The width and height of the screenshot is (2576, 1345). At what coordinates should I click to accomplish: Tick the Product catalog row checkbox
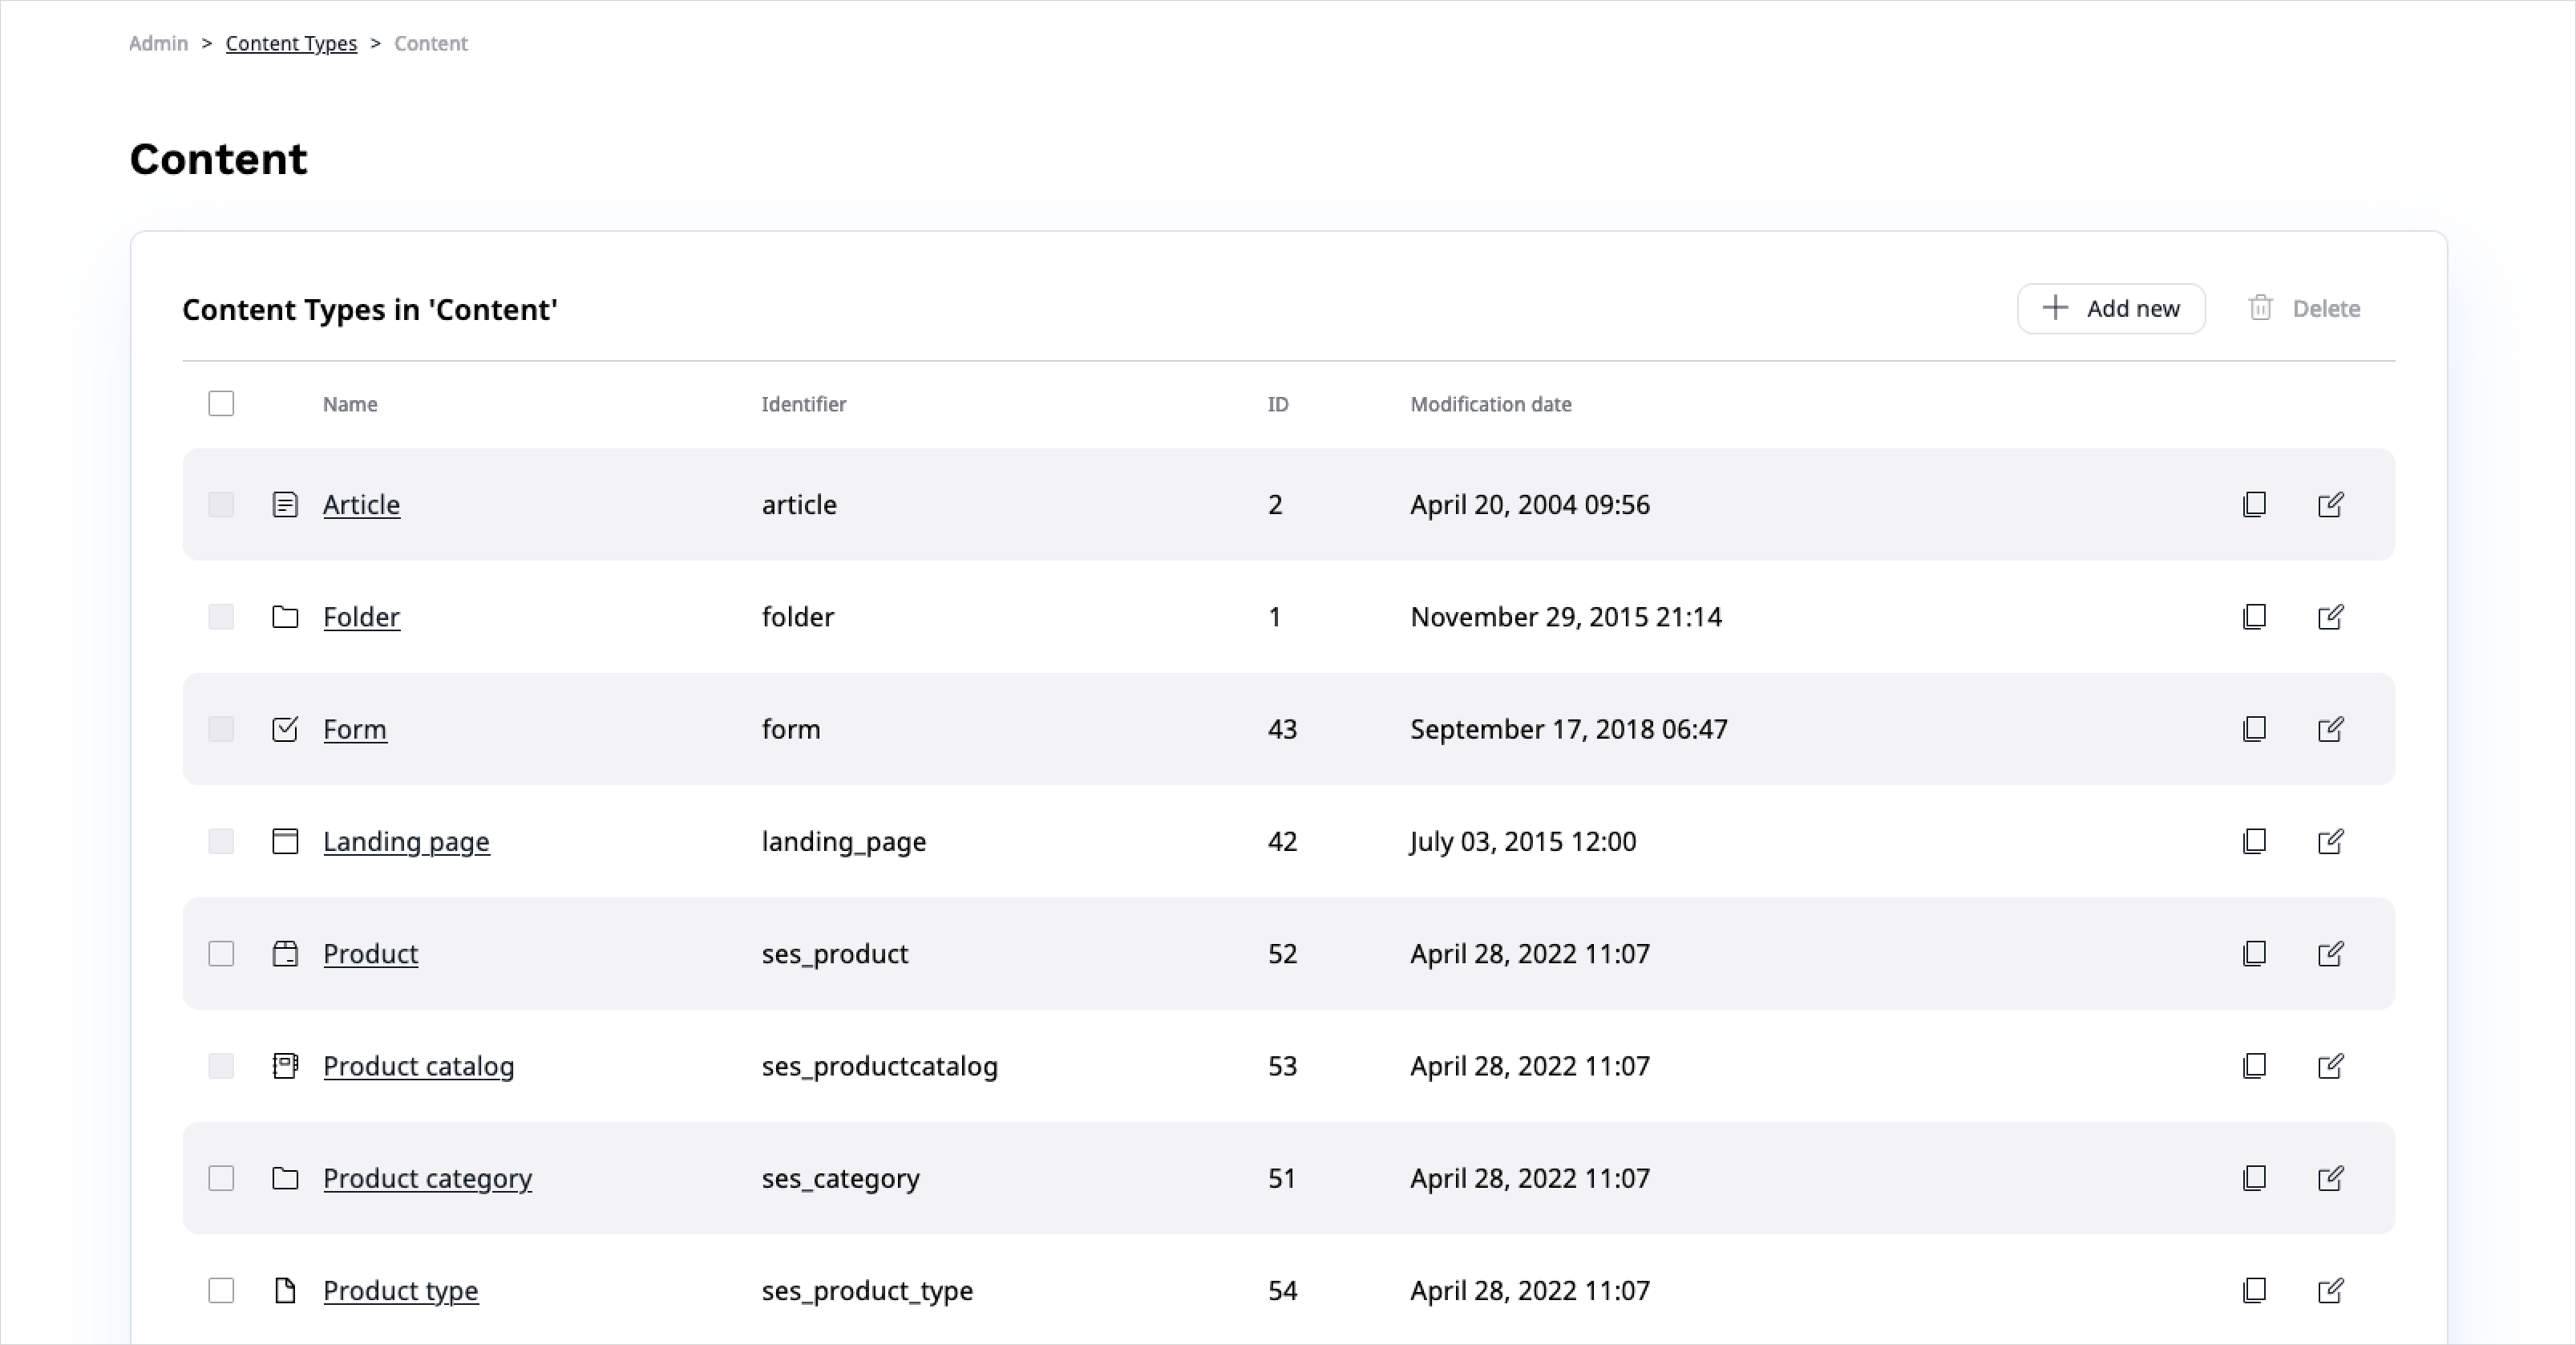(x=221, y=1066)
